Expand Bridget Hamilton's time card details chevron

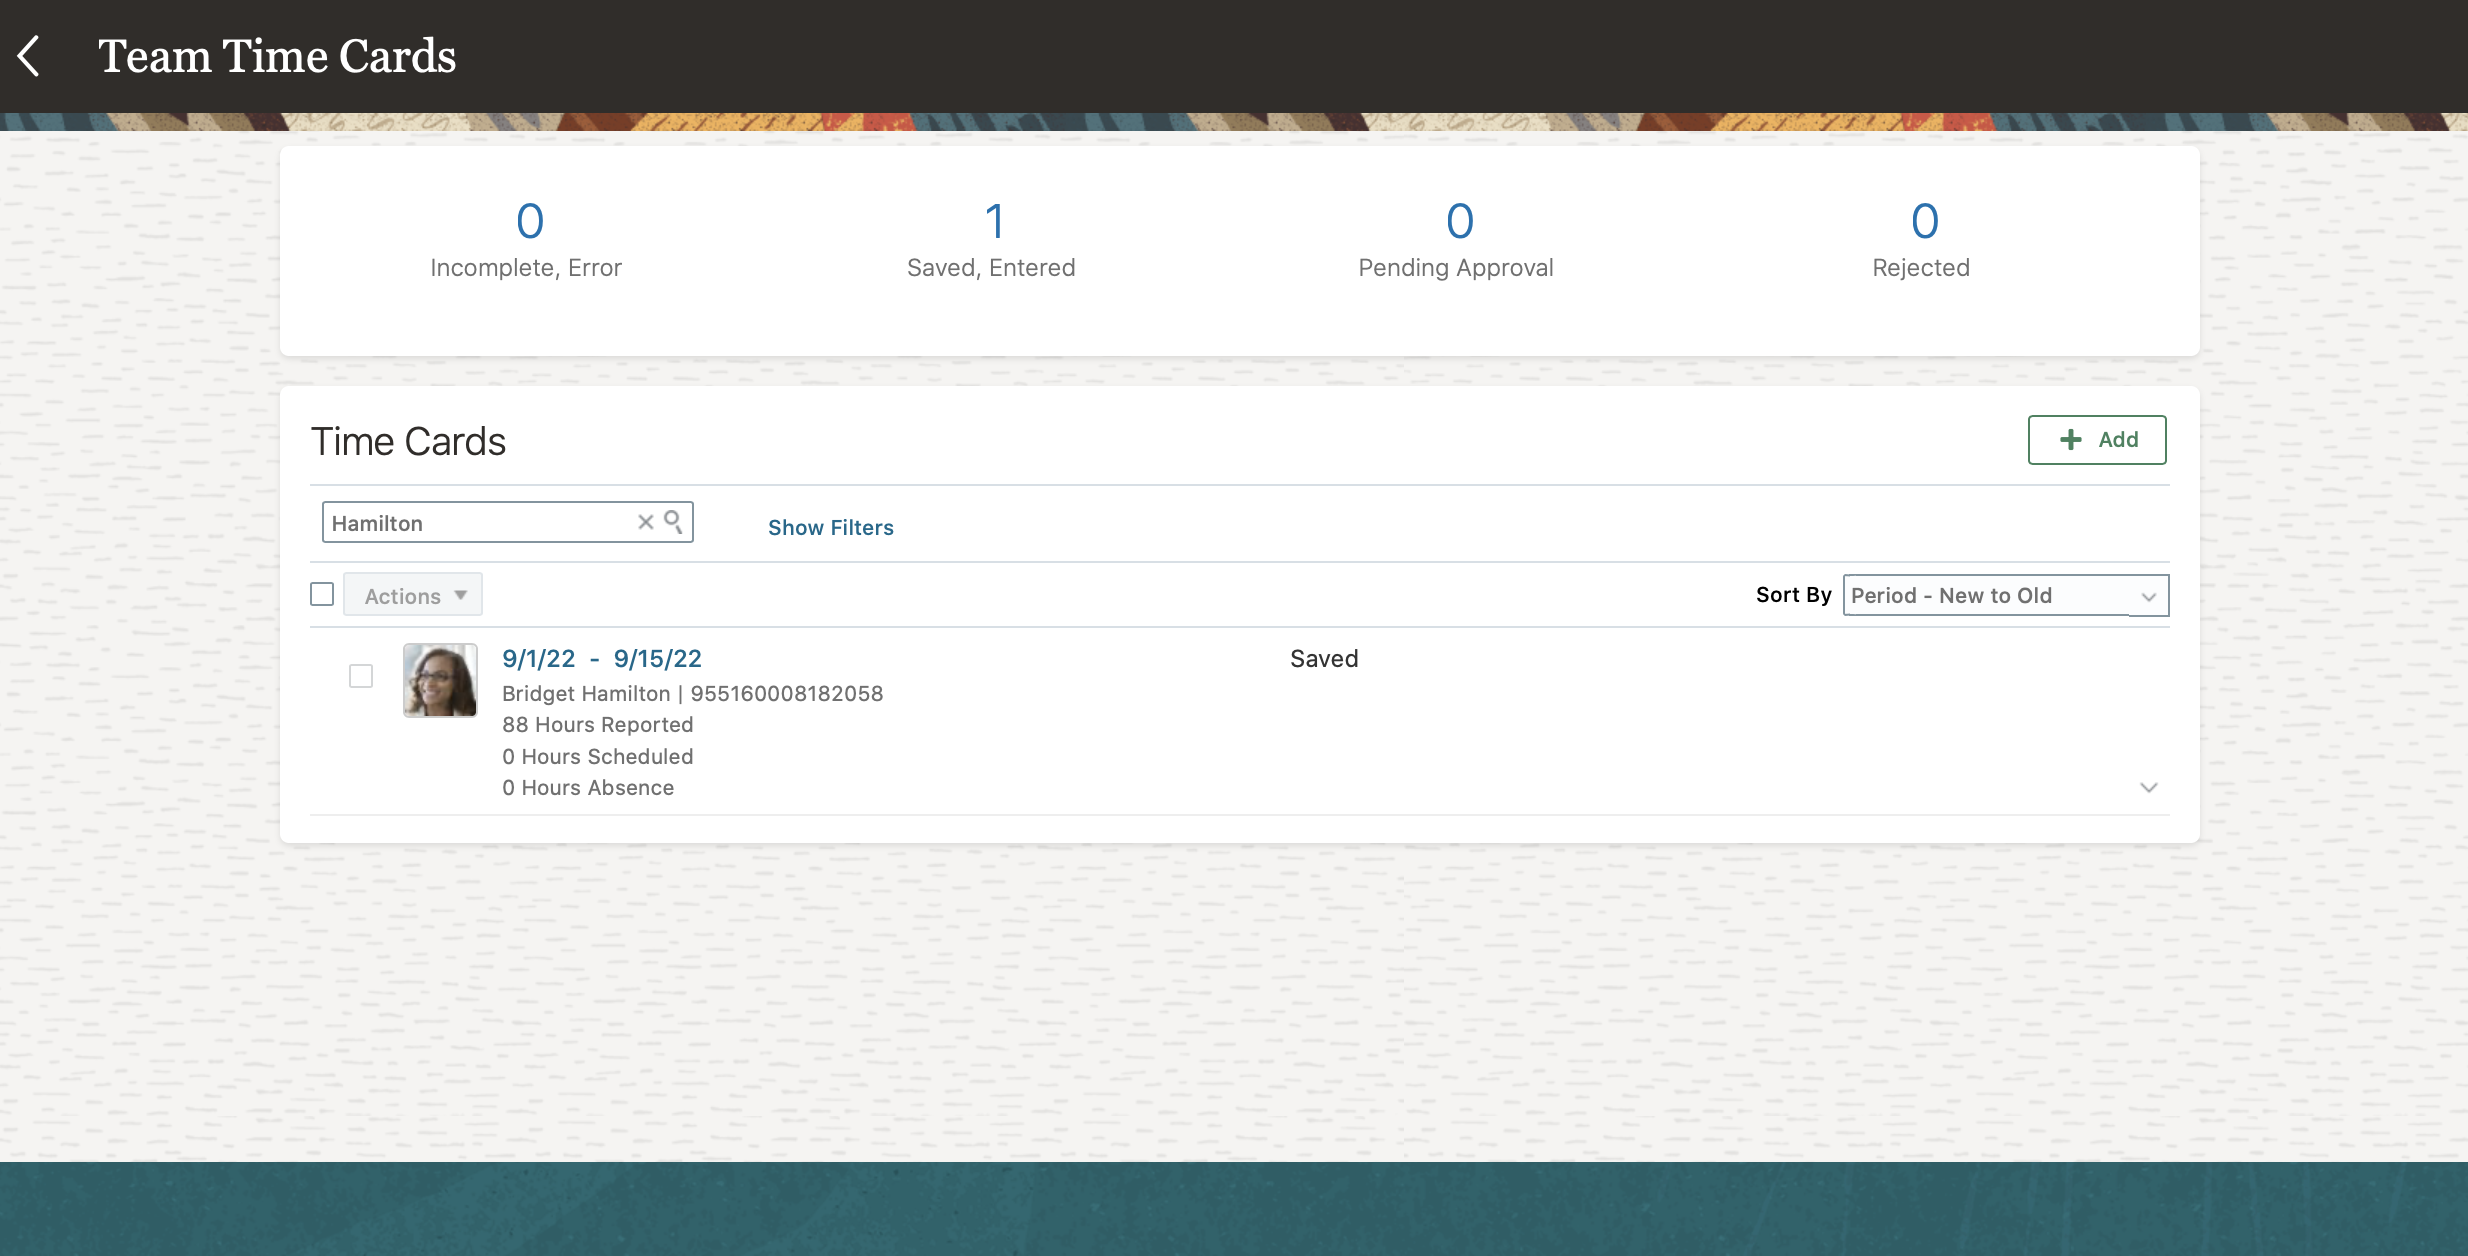(2148, 787)
